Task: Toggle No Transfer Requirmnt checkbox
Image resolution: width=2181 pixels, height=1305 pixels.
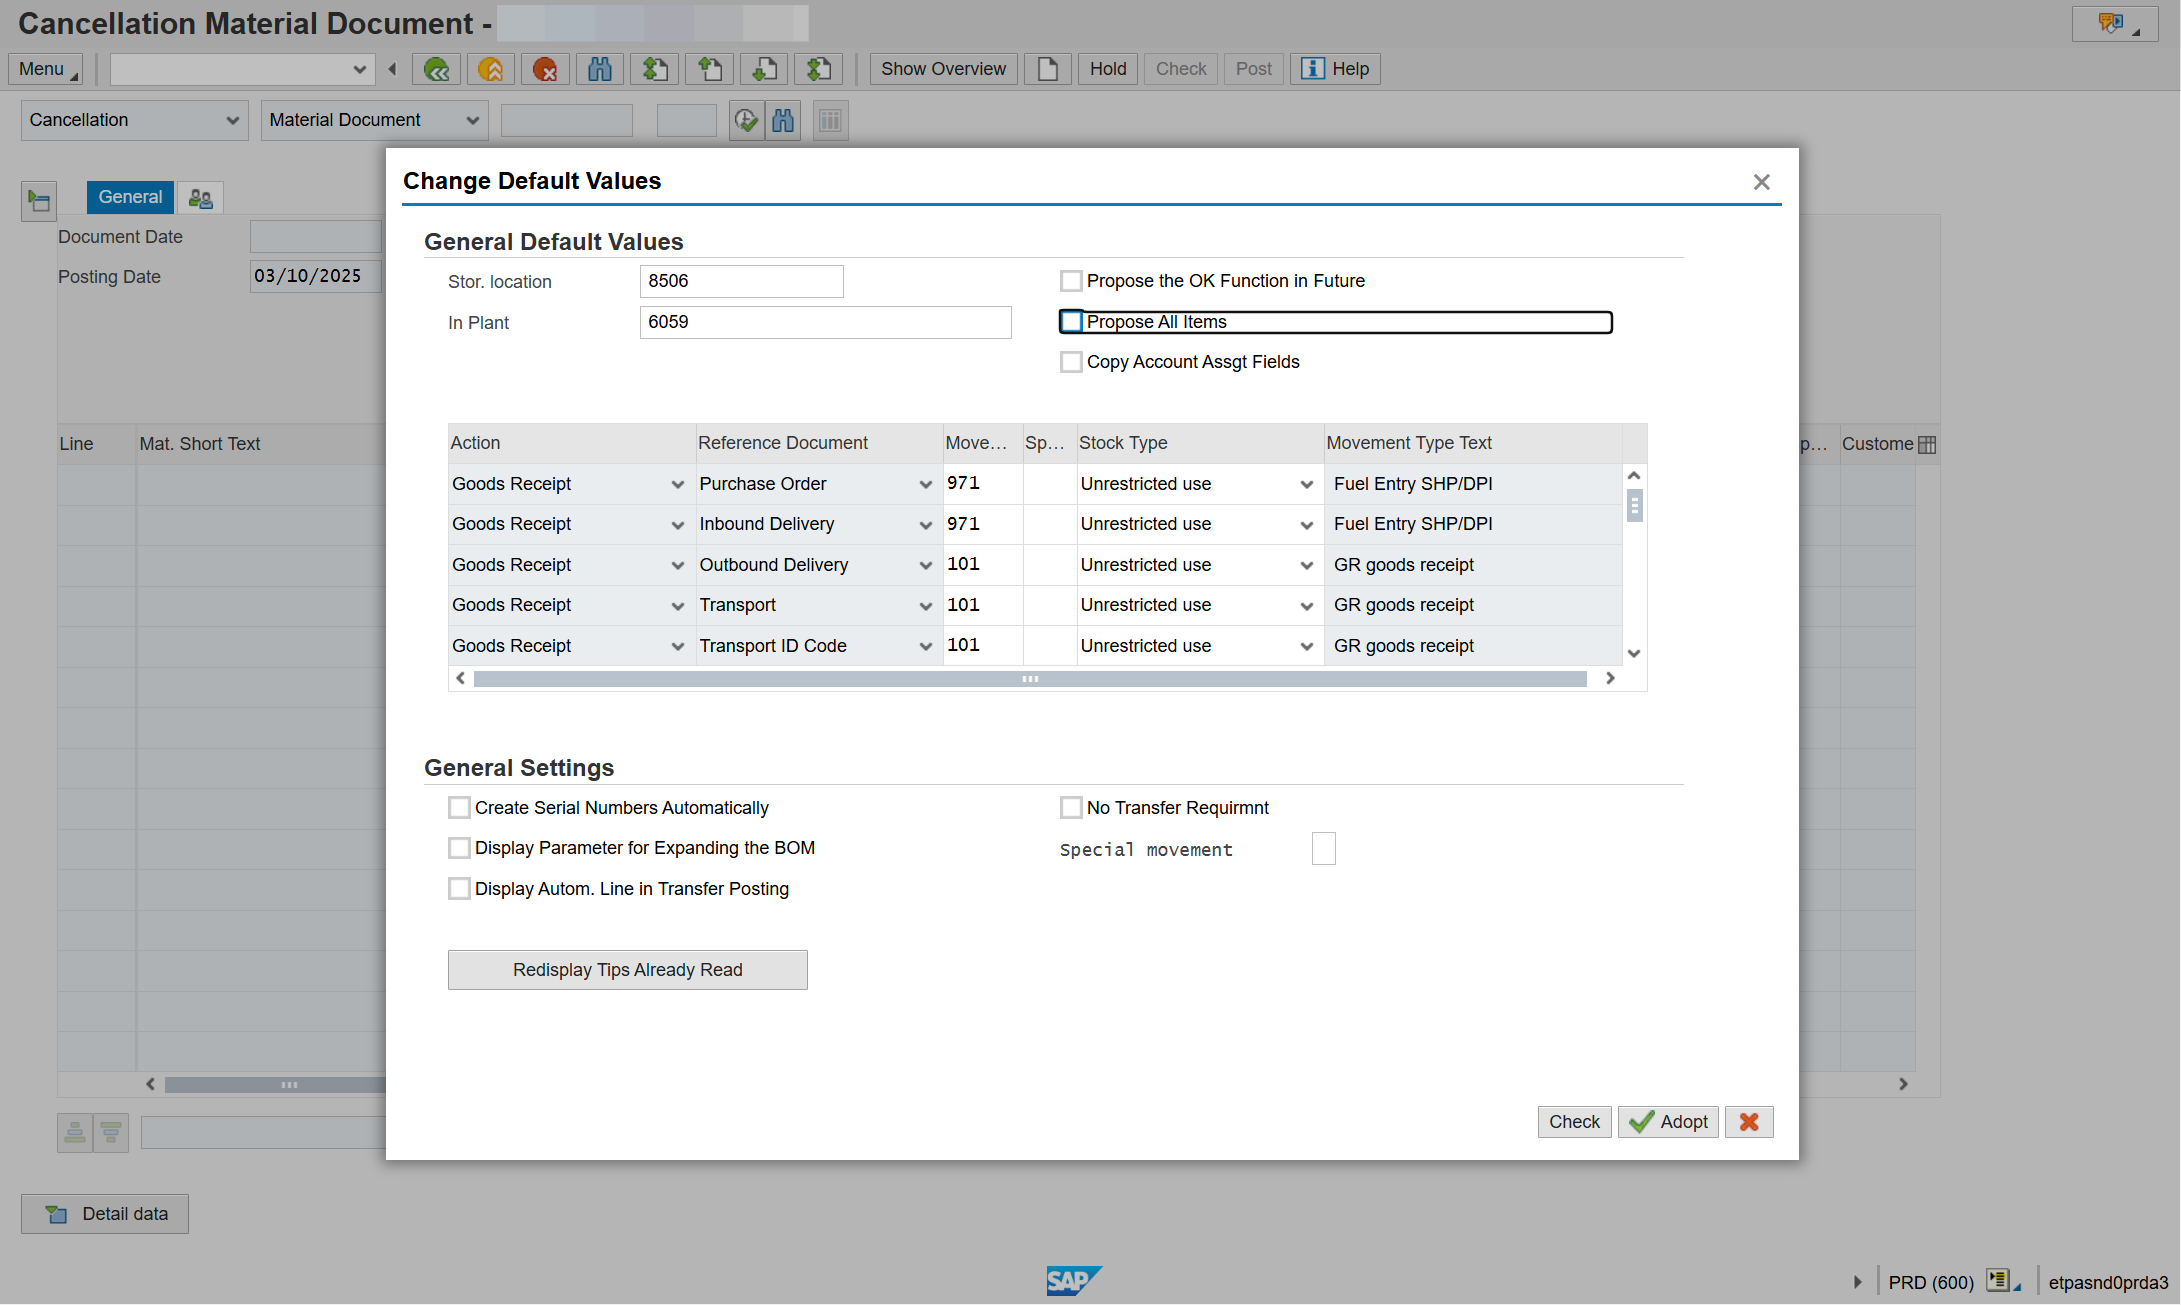Action: (1071, 808)
